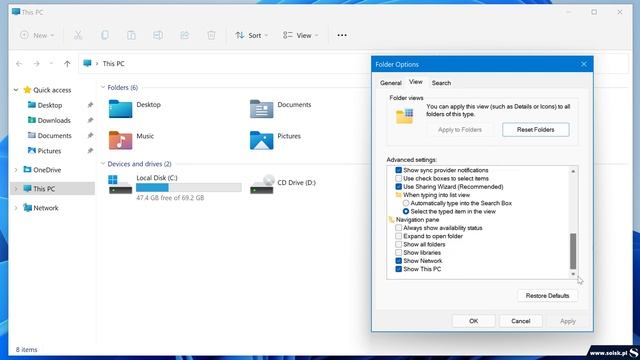Click Advanced settings scrollbar thumb
This screenshot has height=360, width=640.
click(x=573, y=251)
